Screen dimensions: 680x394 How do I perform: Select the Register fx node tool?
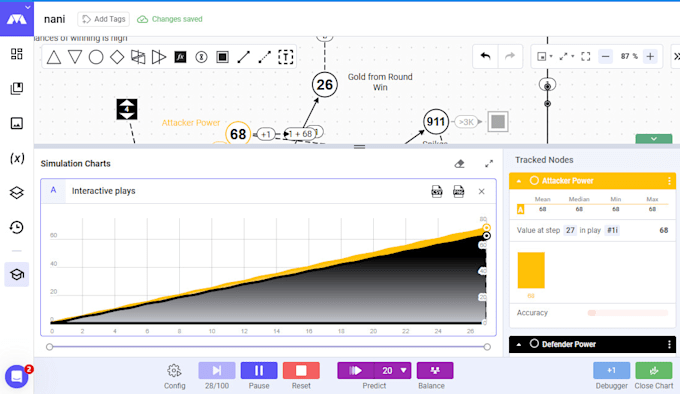180,57
